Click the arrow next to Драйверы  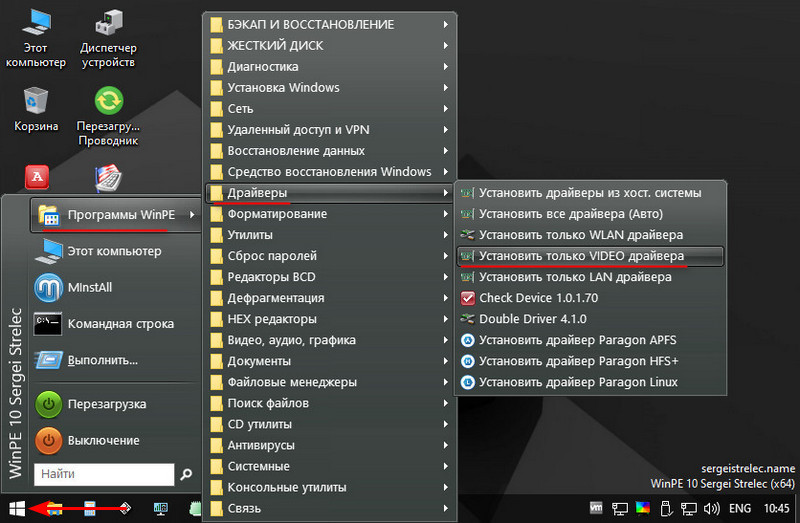445,193
